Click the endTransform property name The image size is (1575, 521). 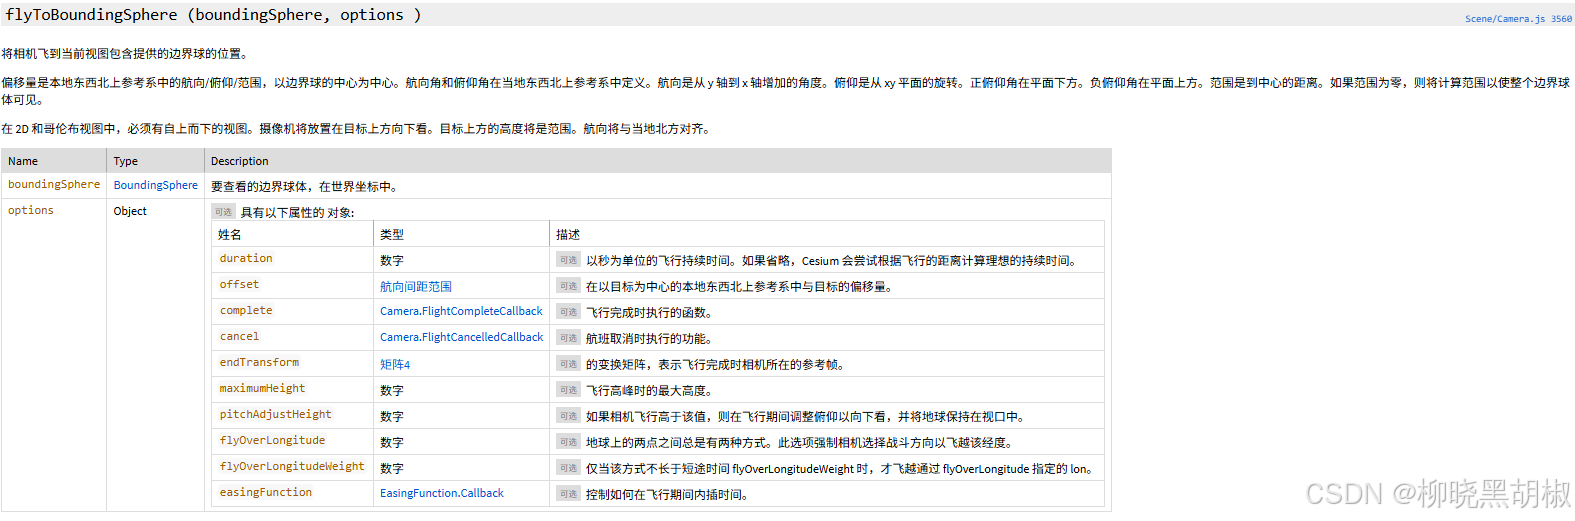point(259,363)
